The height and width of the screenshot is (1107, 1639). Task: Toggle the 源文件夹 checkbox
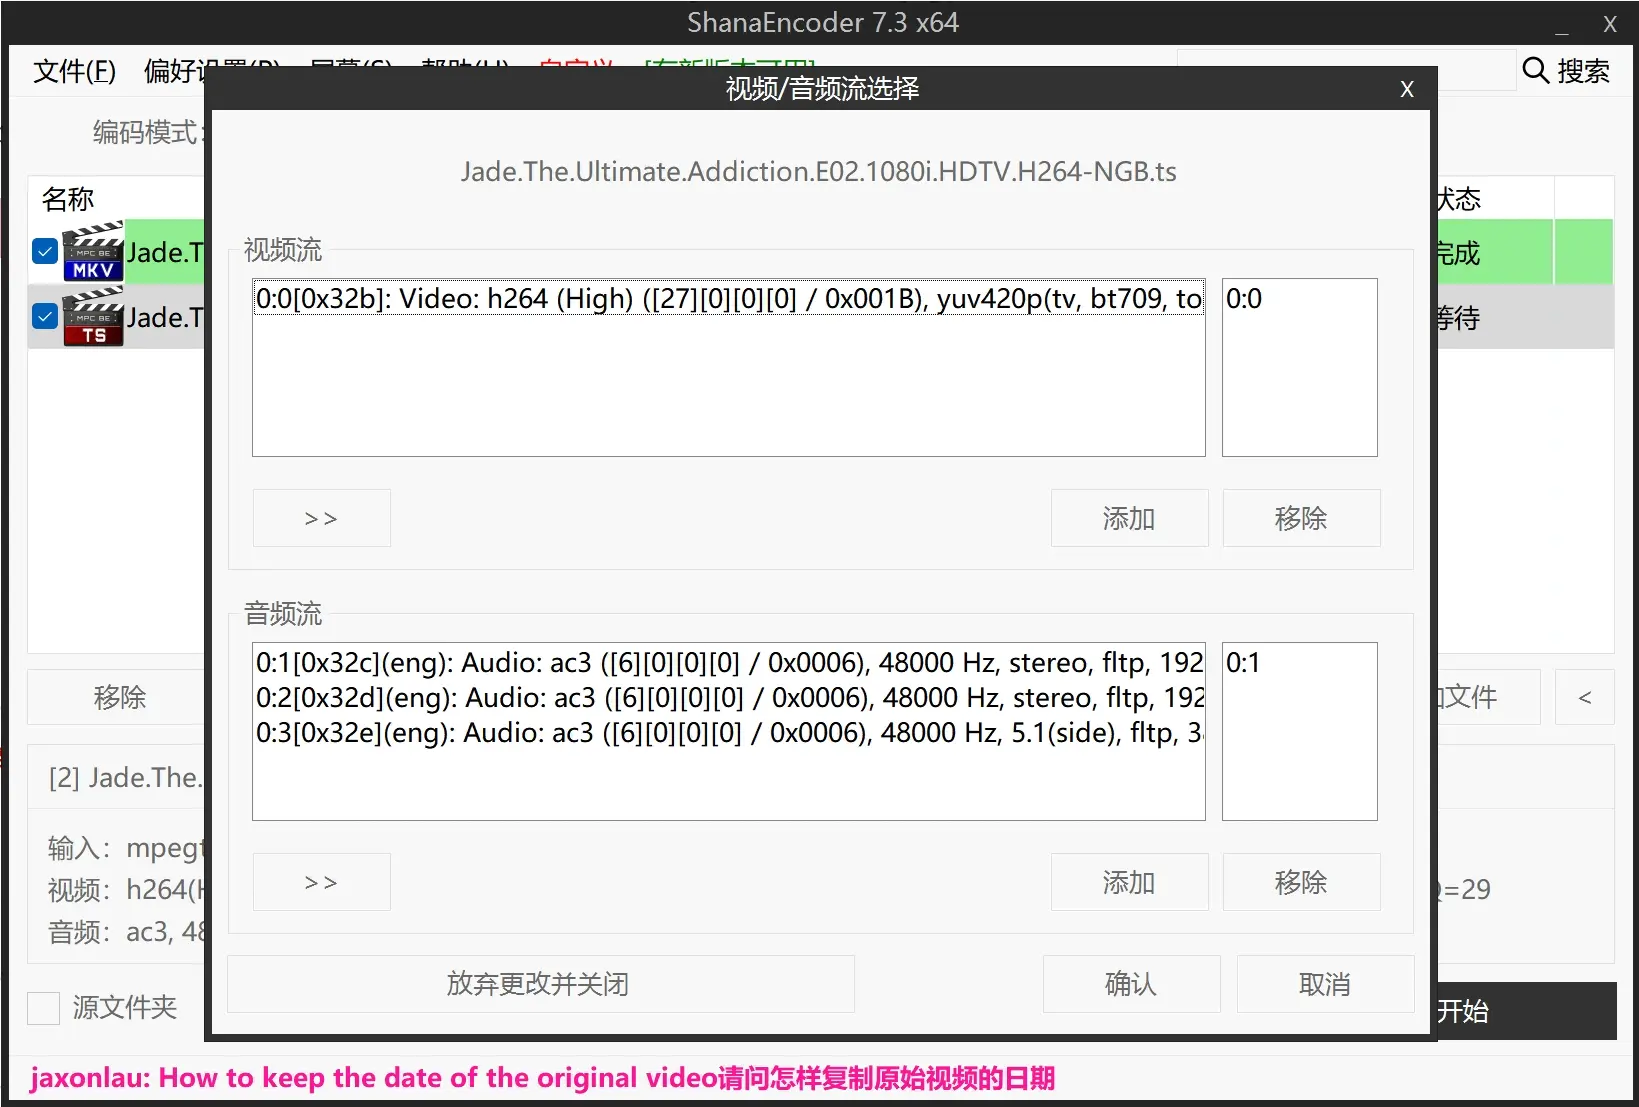pyautogui.click(x=44, y=1007)
